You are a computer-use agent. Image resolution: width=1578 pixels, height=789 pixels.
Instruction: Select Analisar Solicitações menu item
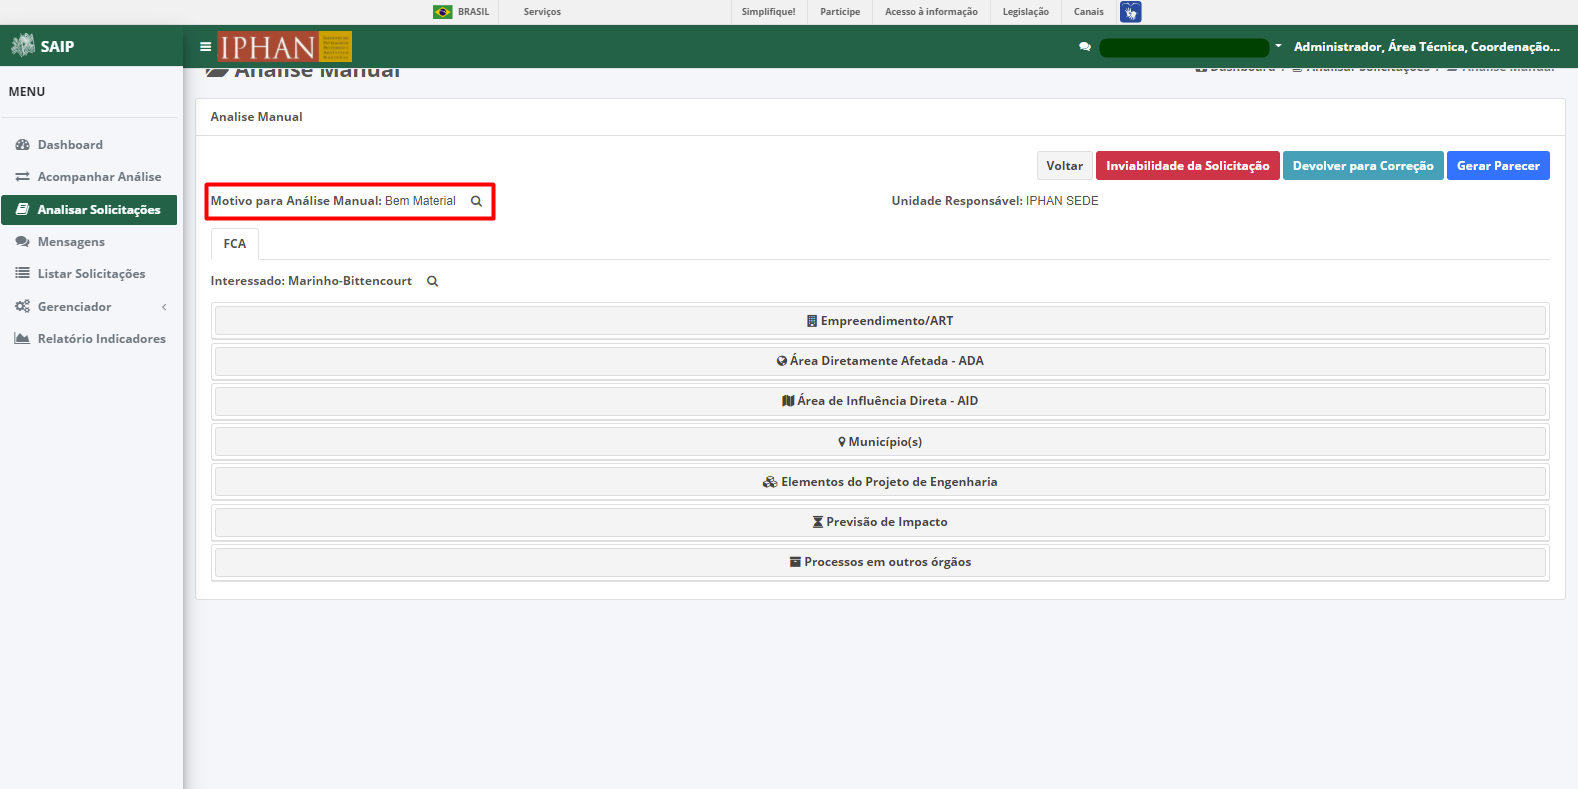click(x=89, y=210)
